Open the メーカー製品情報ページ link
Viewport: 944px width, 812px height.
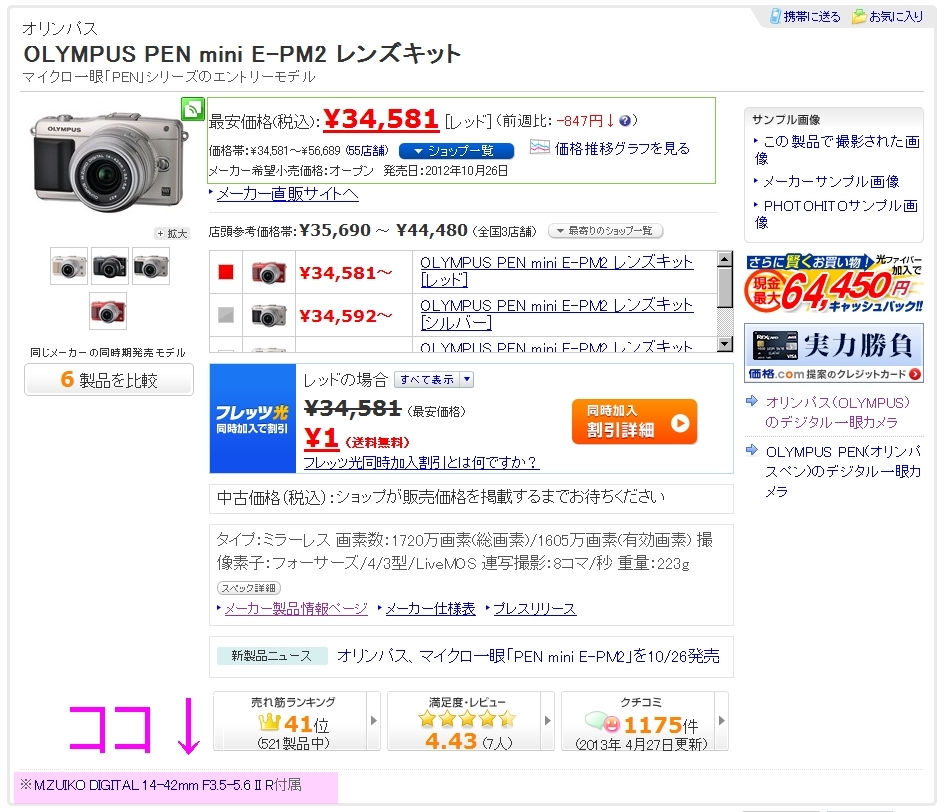click(x=296, y=609)
